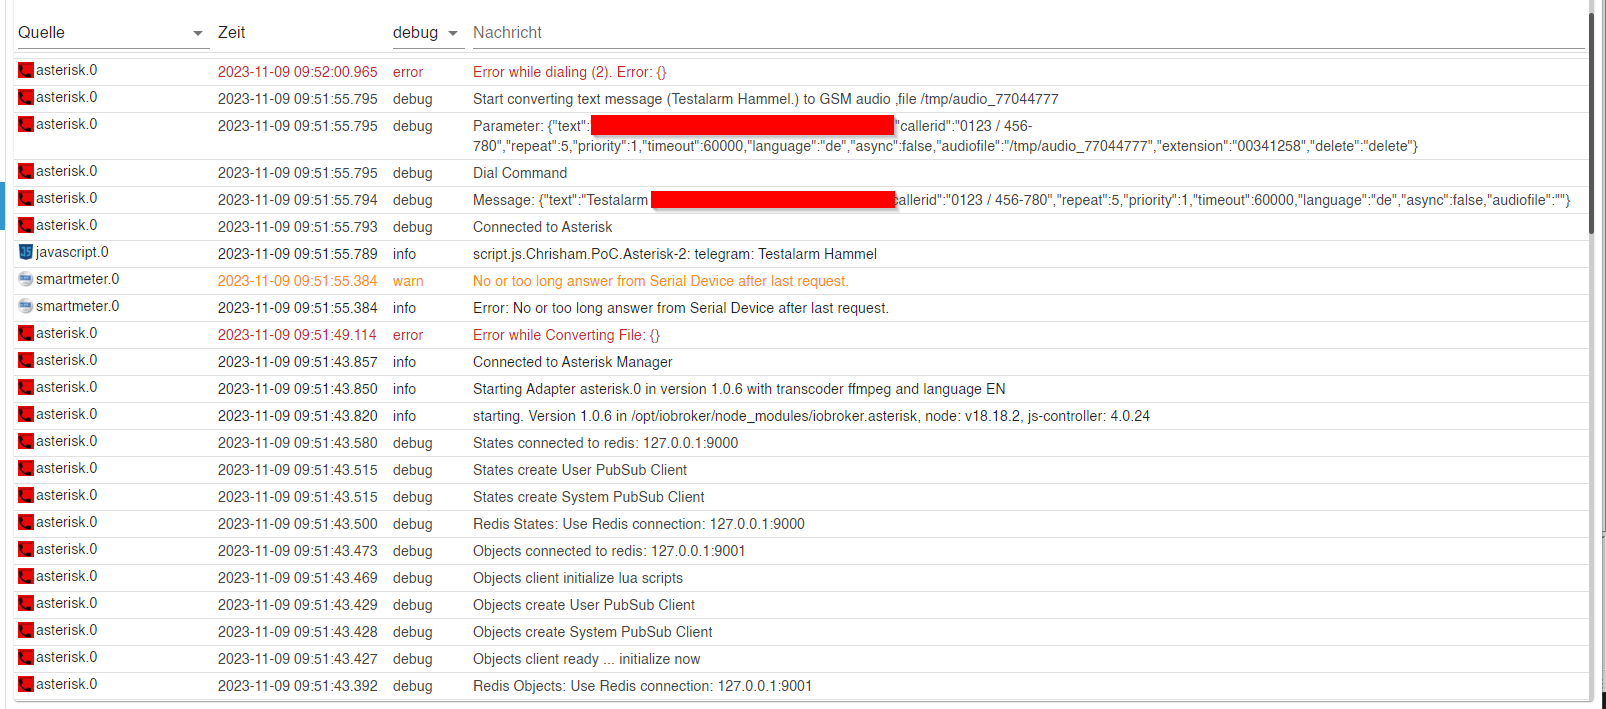The width and height of the screenshot is (1606, 709).
Task: Select timestamp 2023-11-09 09:51:49.114
Action: [x=298, y=335]
